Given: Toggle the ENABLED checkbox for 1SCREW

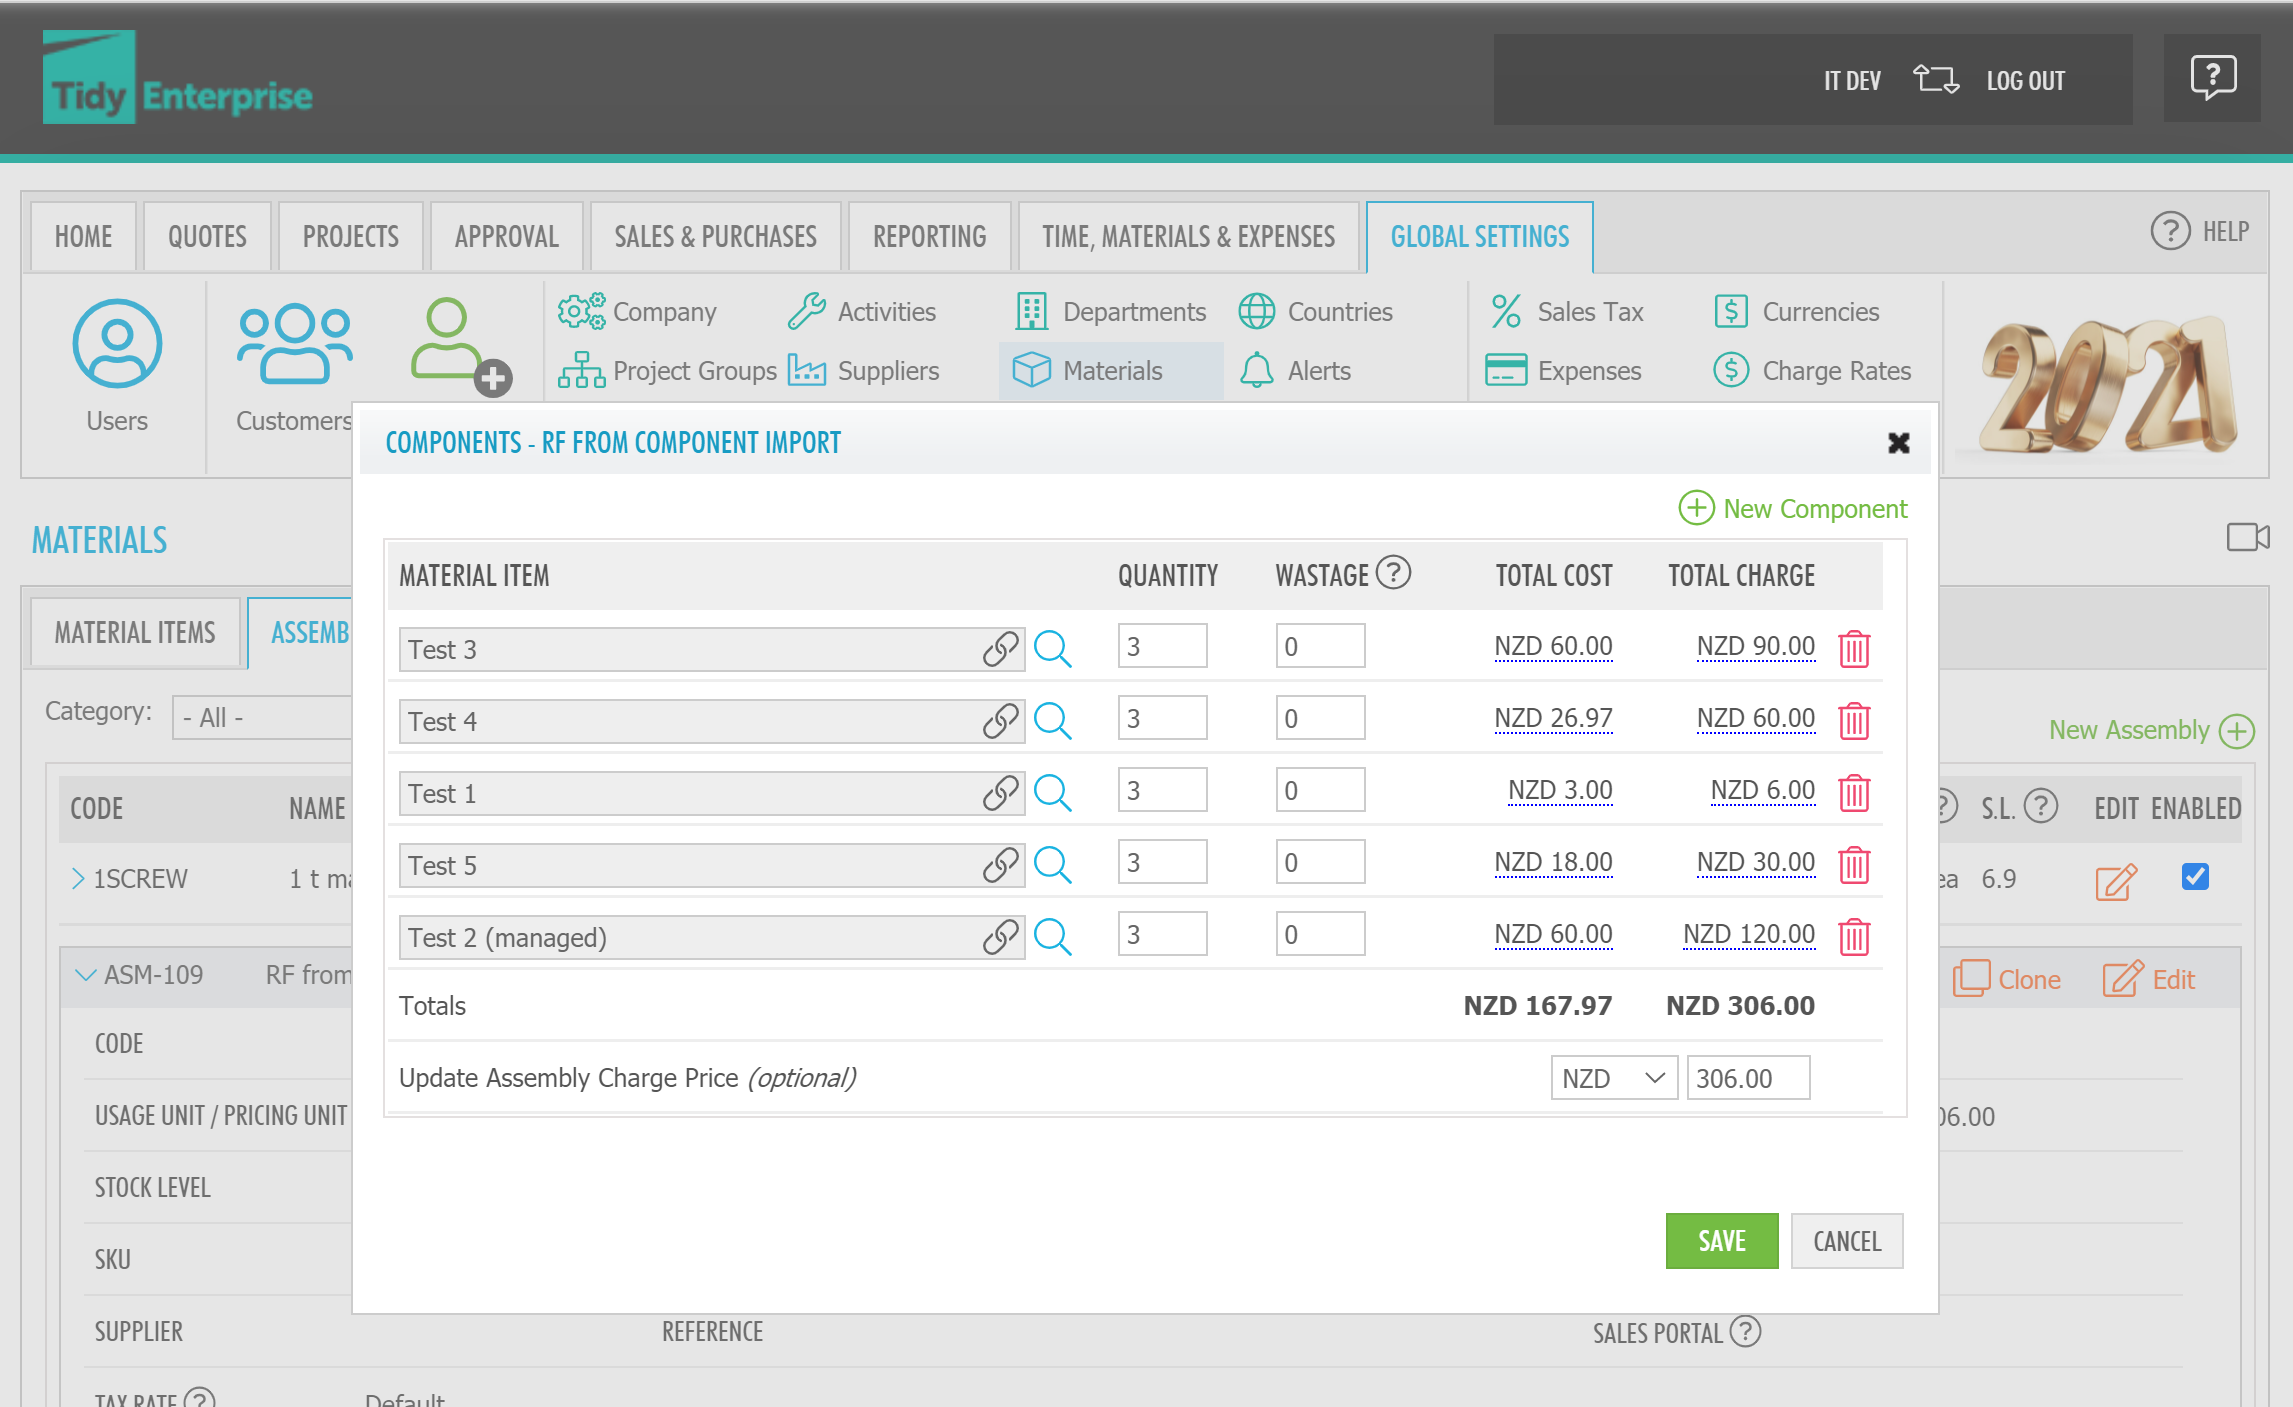Looking at the screenshot, I should pyautogui.click(x=2195, y=877).
